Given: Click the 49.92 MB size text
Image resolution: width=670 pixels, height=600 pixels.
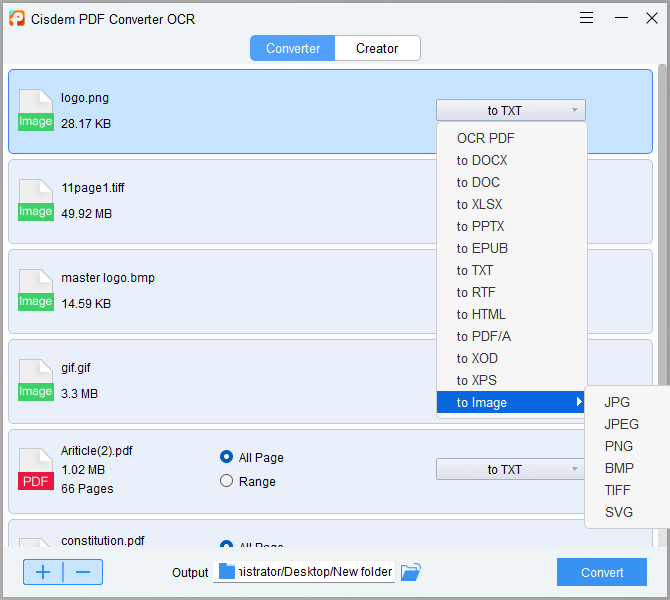Looking at the screenshot, I should point(86,213).
